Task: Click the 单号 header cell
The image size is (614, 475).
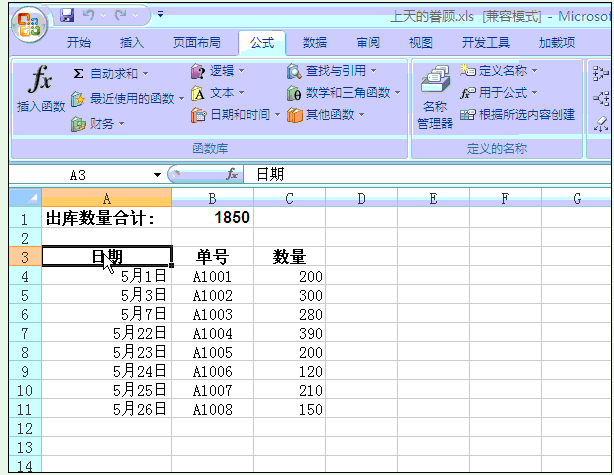Action: 213,256
